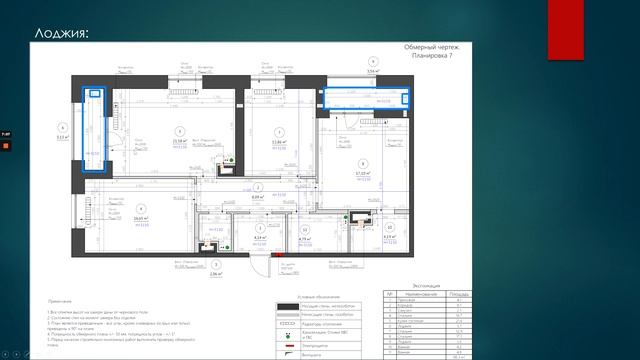Click the "Примечания" notes heading
Screen dimensions: 640x360
(60, 301)
